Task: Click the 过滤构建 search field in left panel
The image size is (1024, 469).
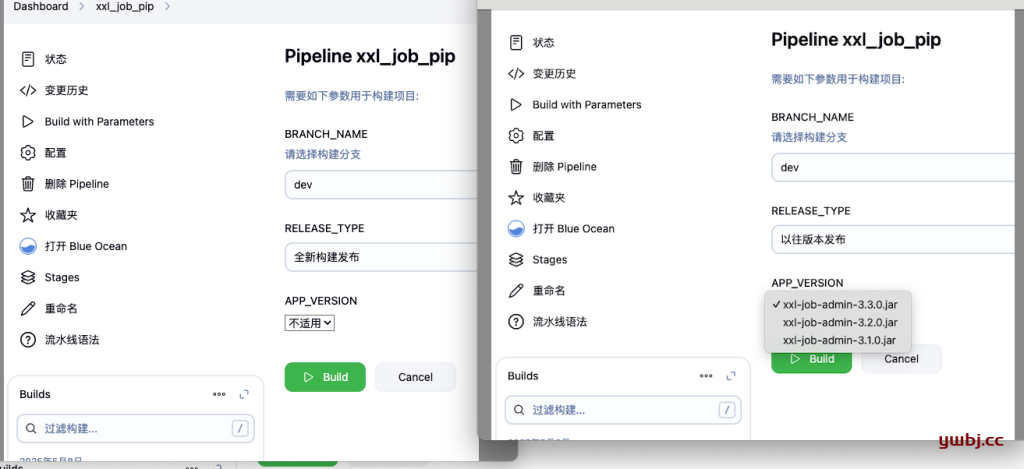Action: tap(135, 429)
